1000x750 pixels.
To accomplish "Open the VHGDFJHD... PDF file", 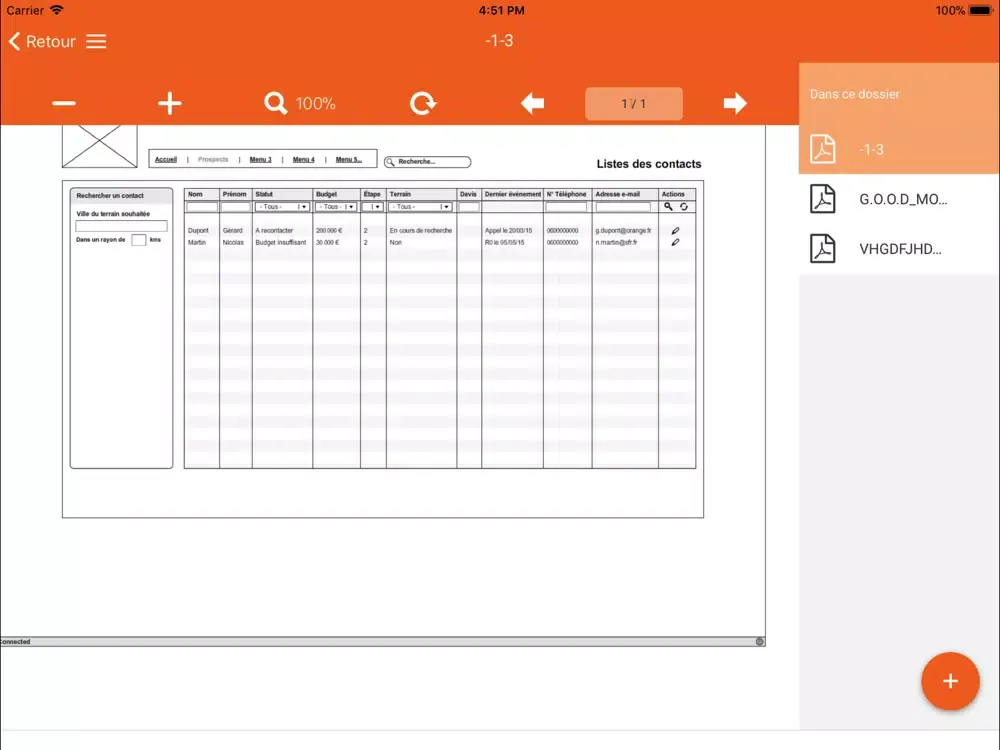I will 899,249.
